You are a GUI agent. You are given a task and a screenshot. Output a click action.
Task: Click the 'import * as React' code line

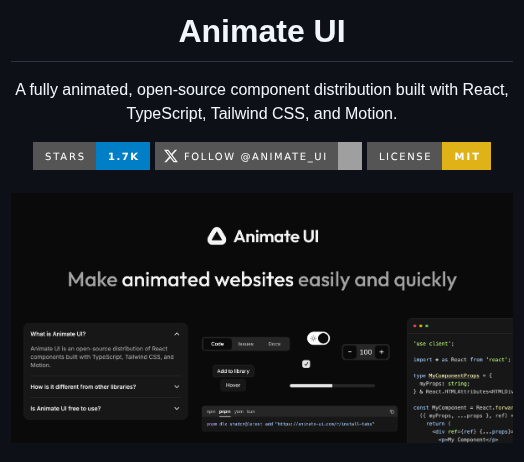[462, 360]
